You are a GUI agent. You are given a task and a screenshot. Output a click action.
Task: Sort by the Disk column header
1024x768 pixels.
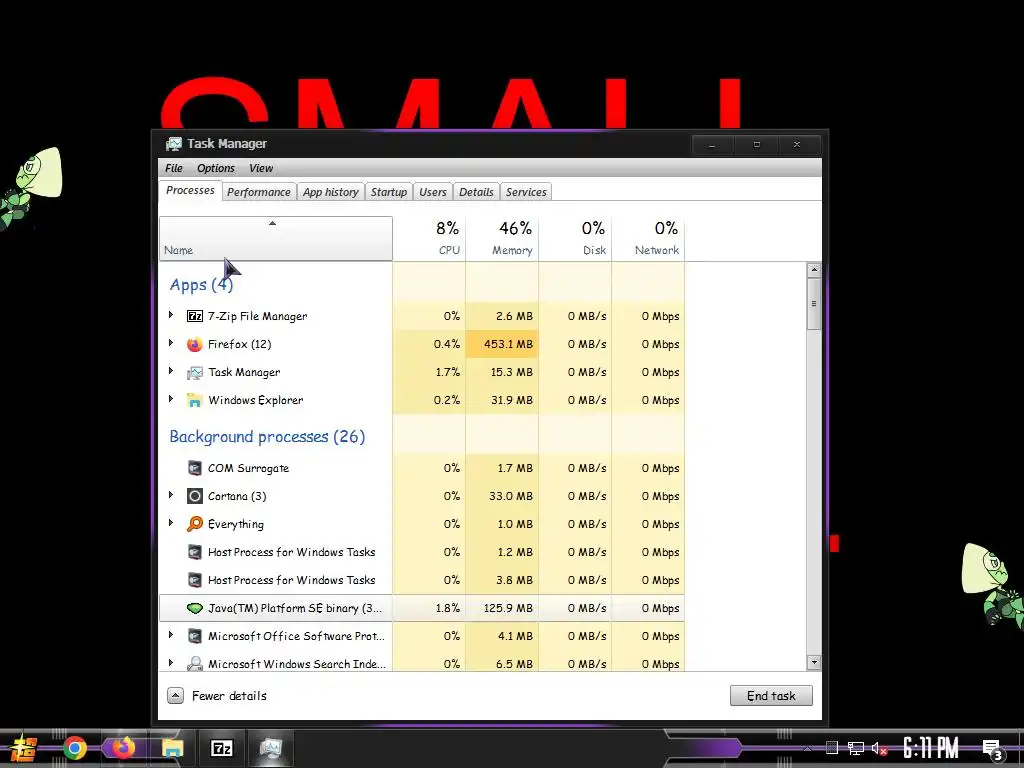[575, 238]
